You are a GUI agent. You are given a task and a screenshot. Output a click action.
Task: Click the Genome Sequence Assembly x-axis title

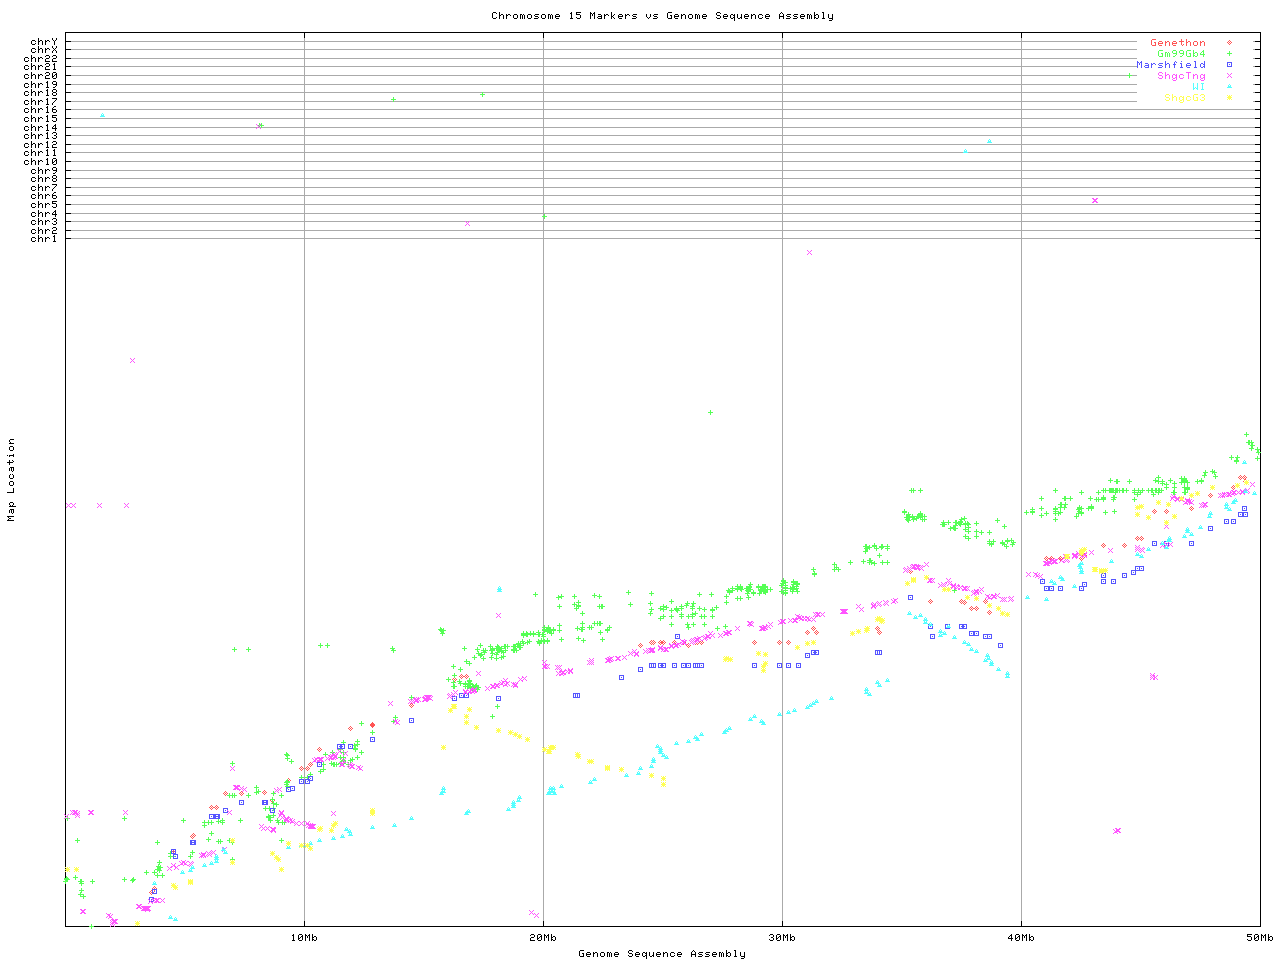tap(662, 954)
